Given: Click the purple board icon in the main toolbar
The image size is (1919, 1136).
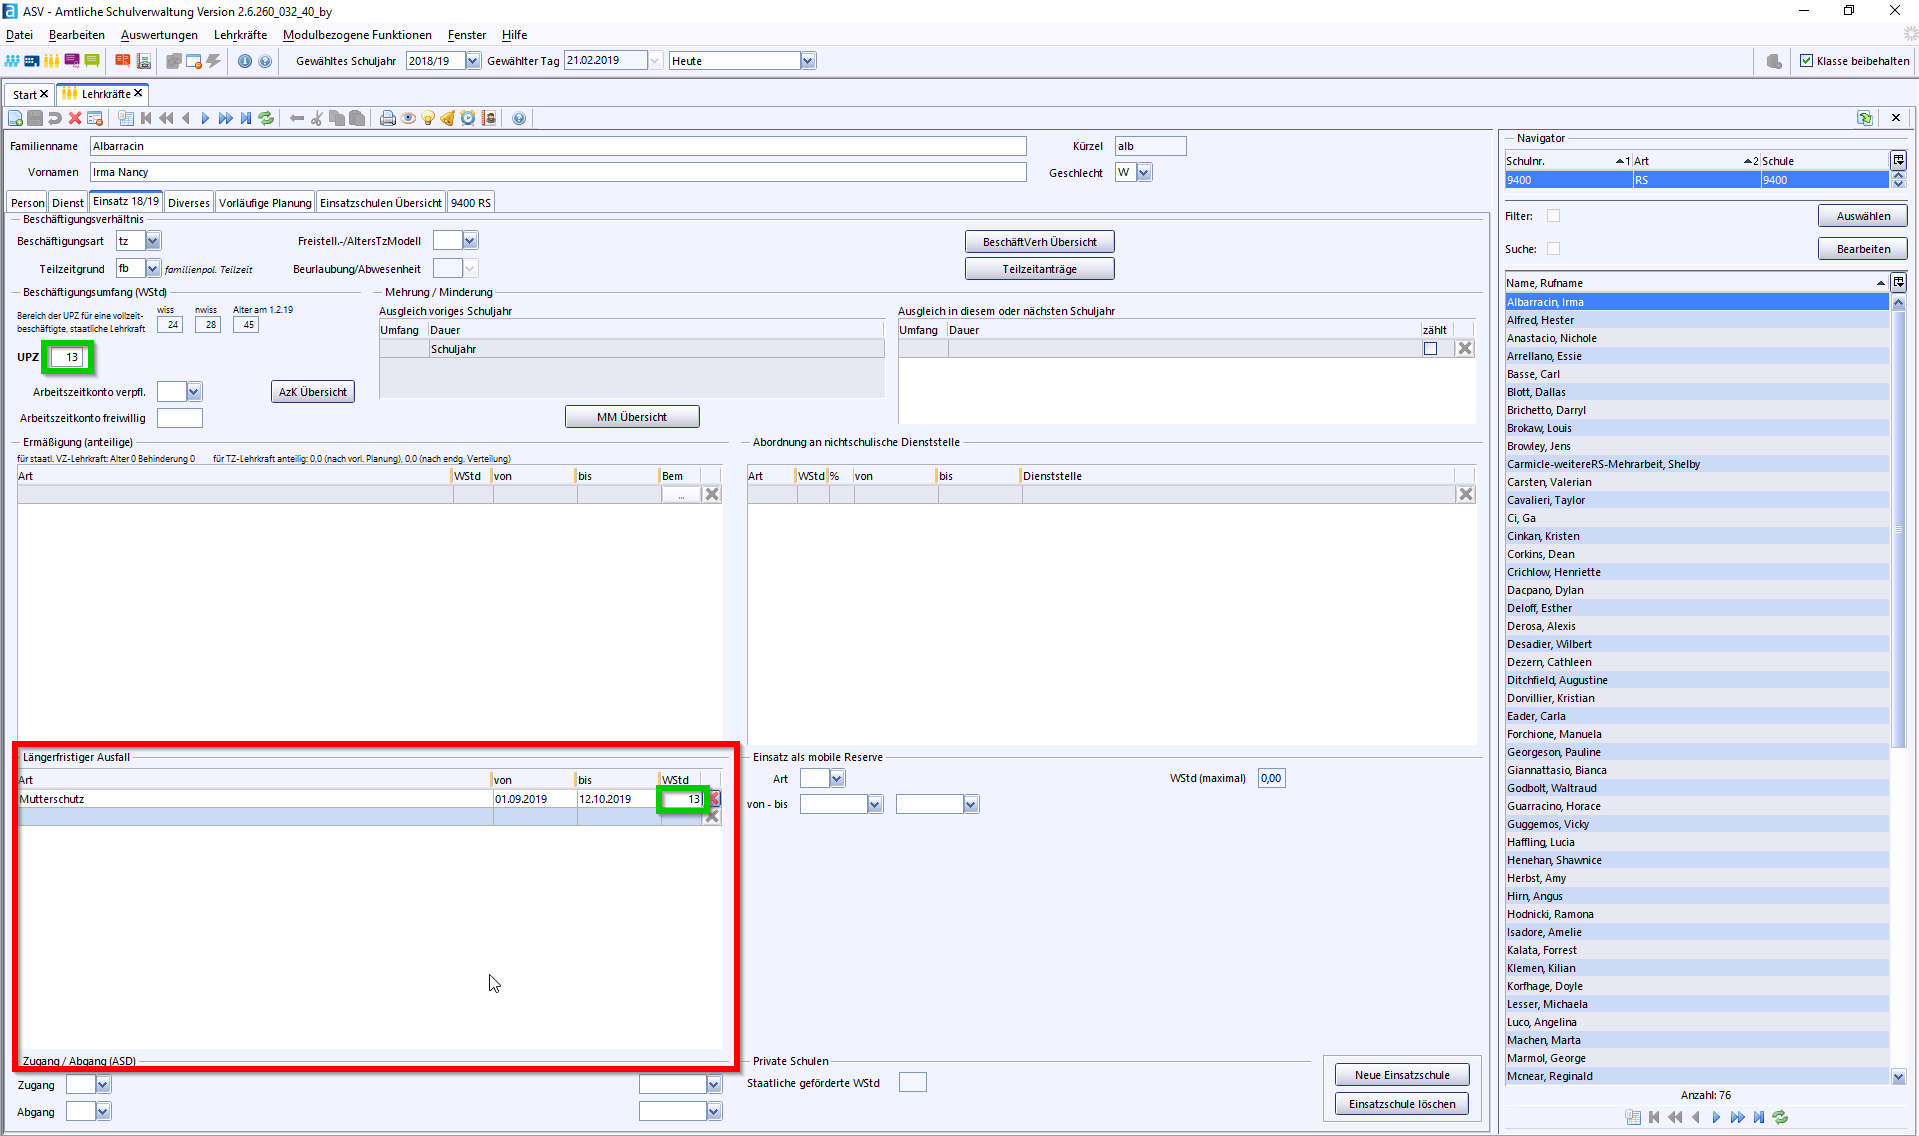Looking at the screenshot, I should tap(72, 61).
